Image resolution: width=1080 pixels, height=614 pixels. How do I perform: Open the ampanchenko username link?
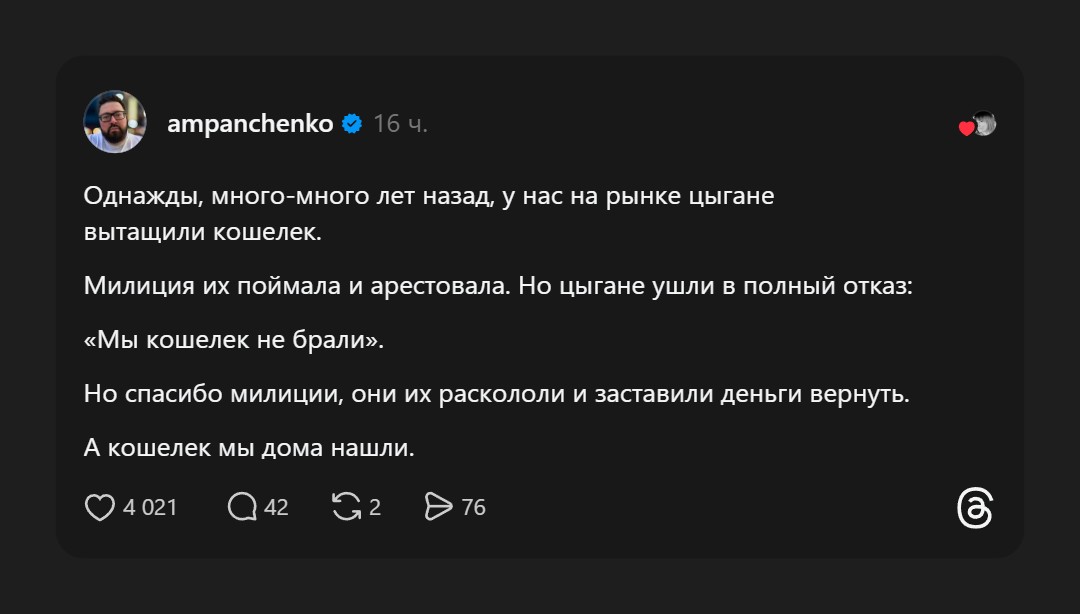click(250, 124)
